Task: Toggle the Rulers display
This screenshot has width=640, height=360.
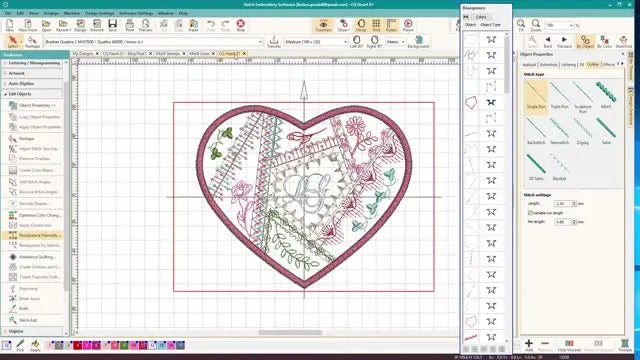Action: tap(391, 25)
